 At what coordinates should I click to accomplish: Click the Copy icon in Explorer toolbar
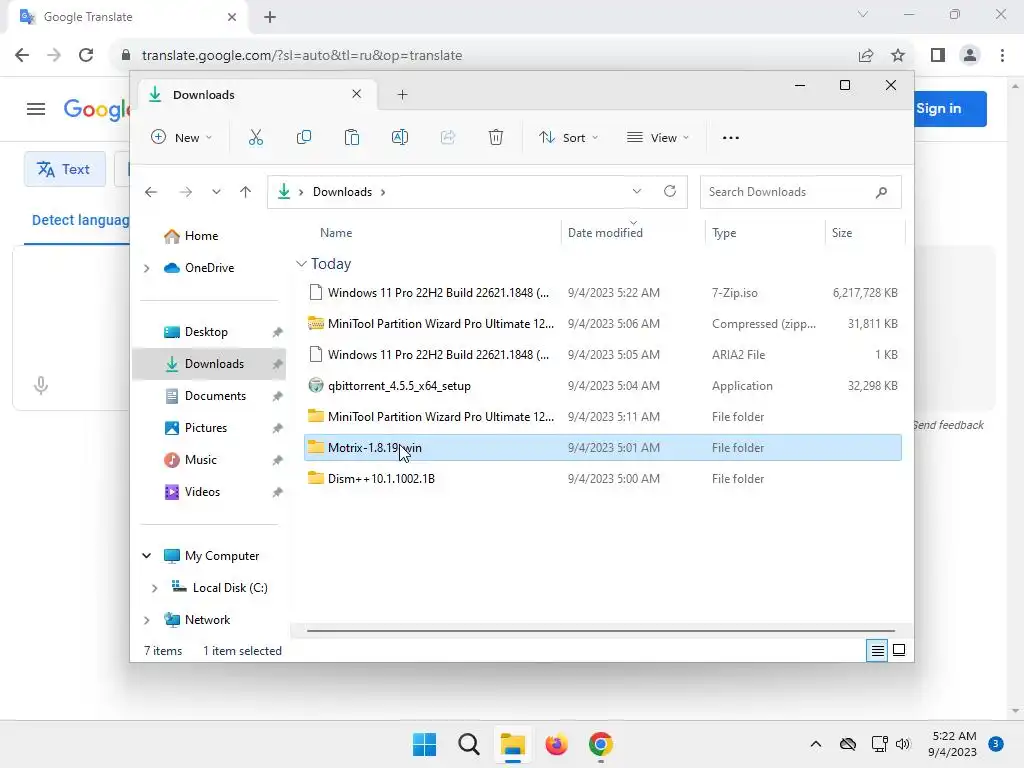[304, 138]
